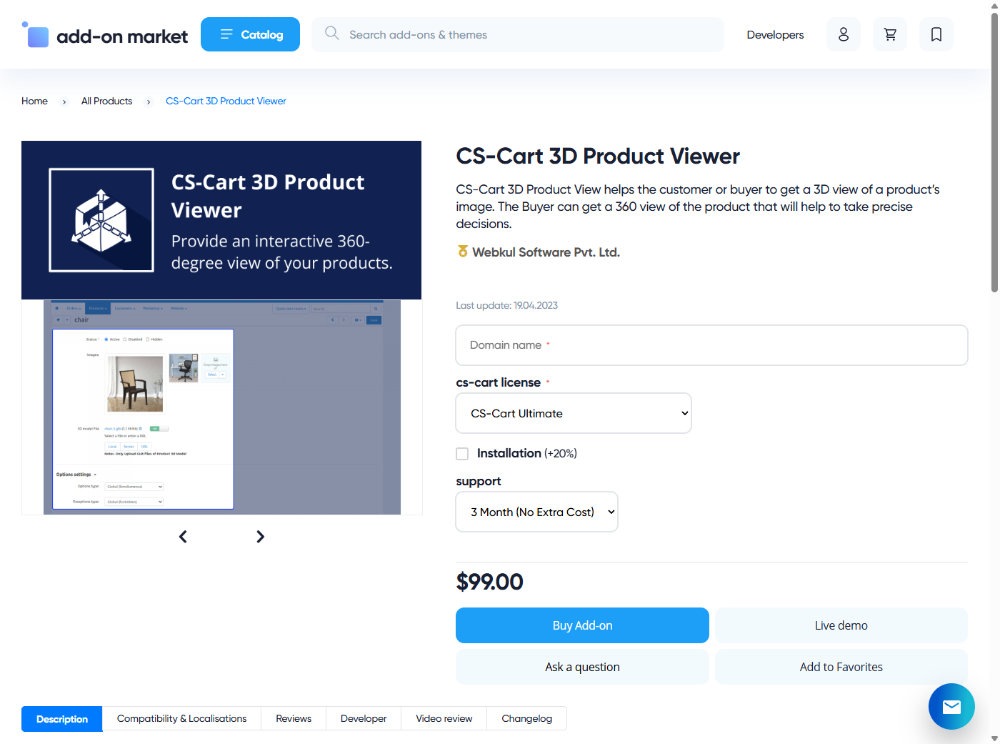
Task: Click the Webkul Software Pvt. Ltd. link
Action: click(545, 252)
